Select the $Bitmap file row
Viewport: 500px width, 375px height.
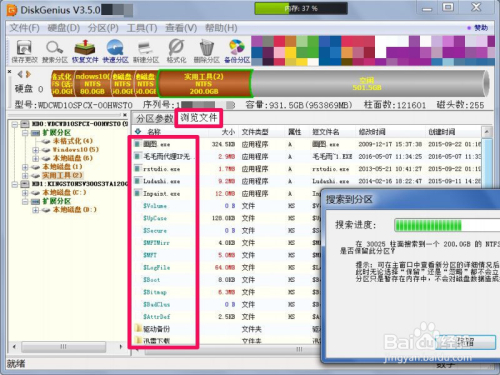[307, 292]
